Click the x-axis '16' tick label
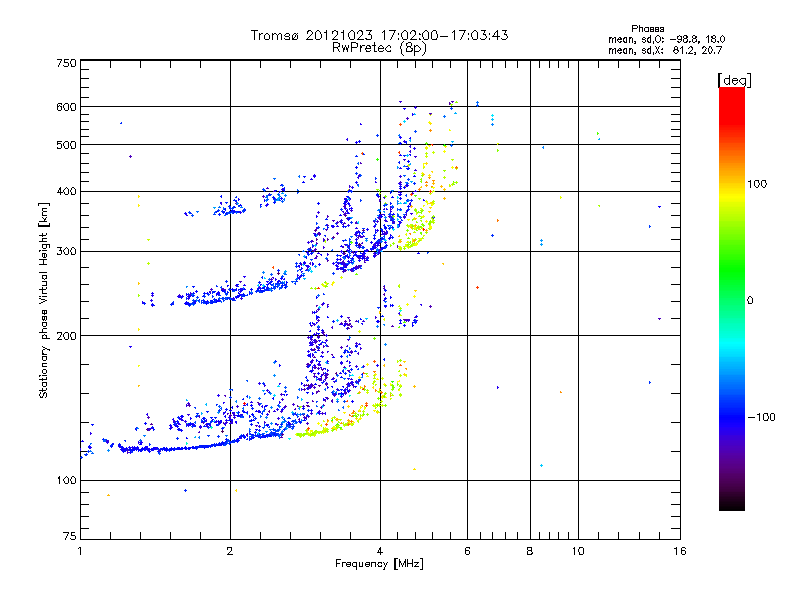The height and width of the screenshot is (600, 800). click(680, 551)
